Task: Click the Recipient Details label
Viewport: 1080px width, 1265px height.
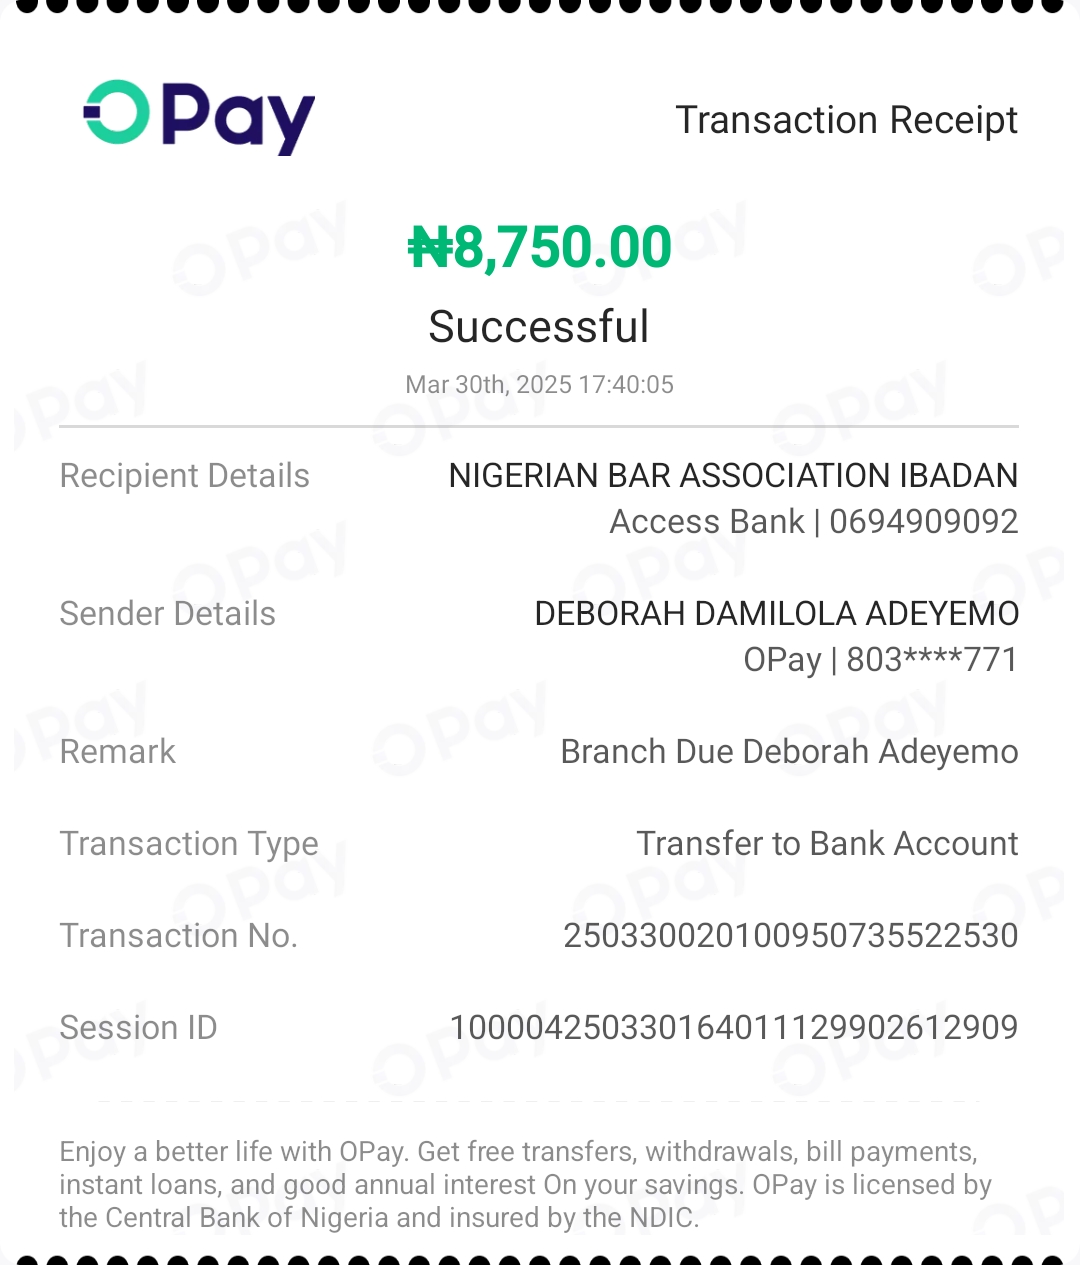Action: [x=185, y=476]
